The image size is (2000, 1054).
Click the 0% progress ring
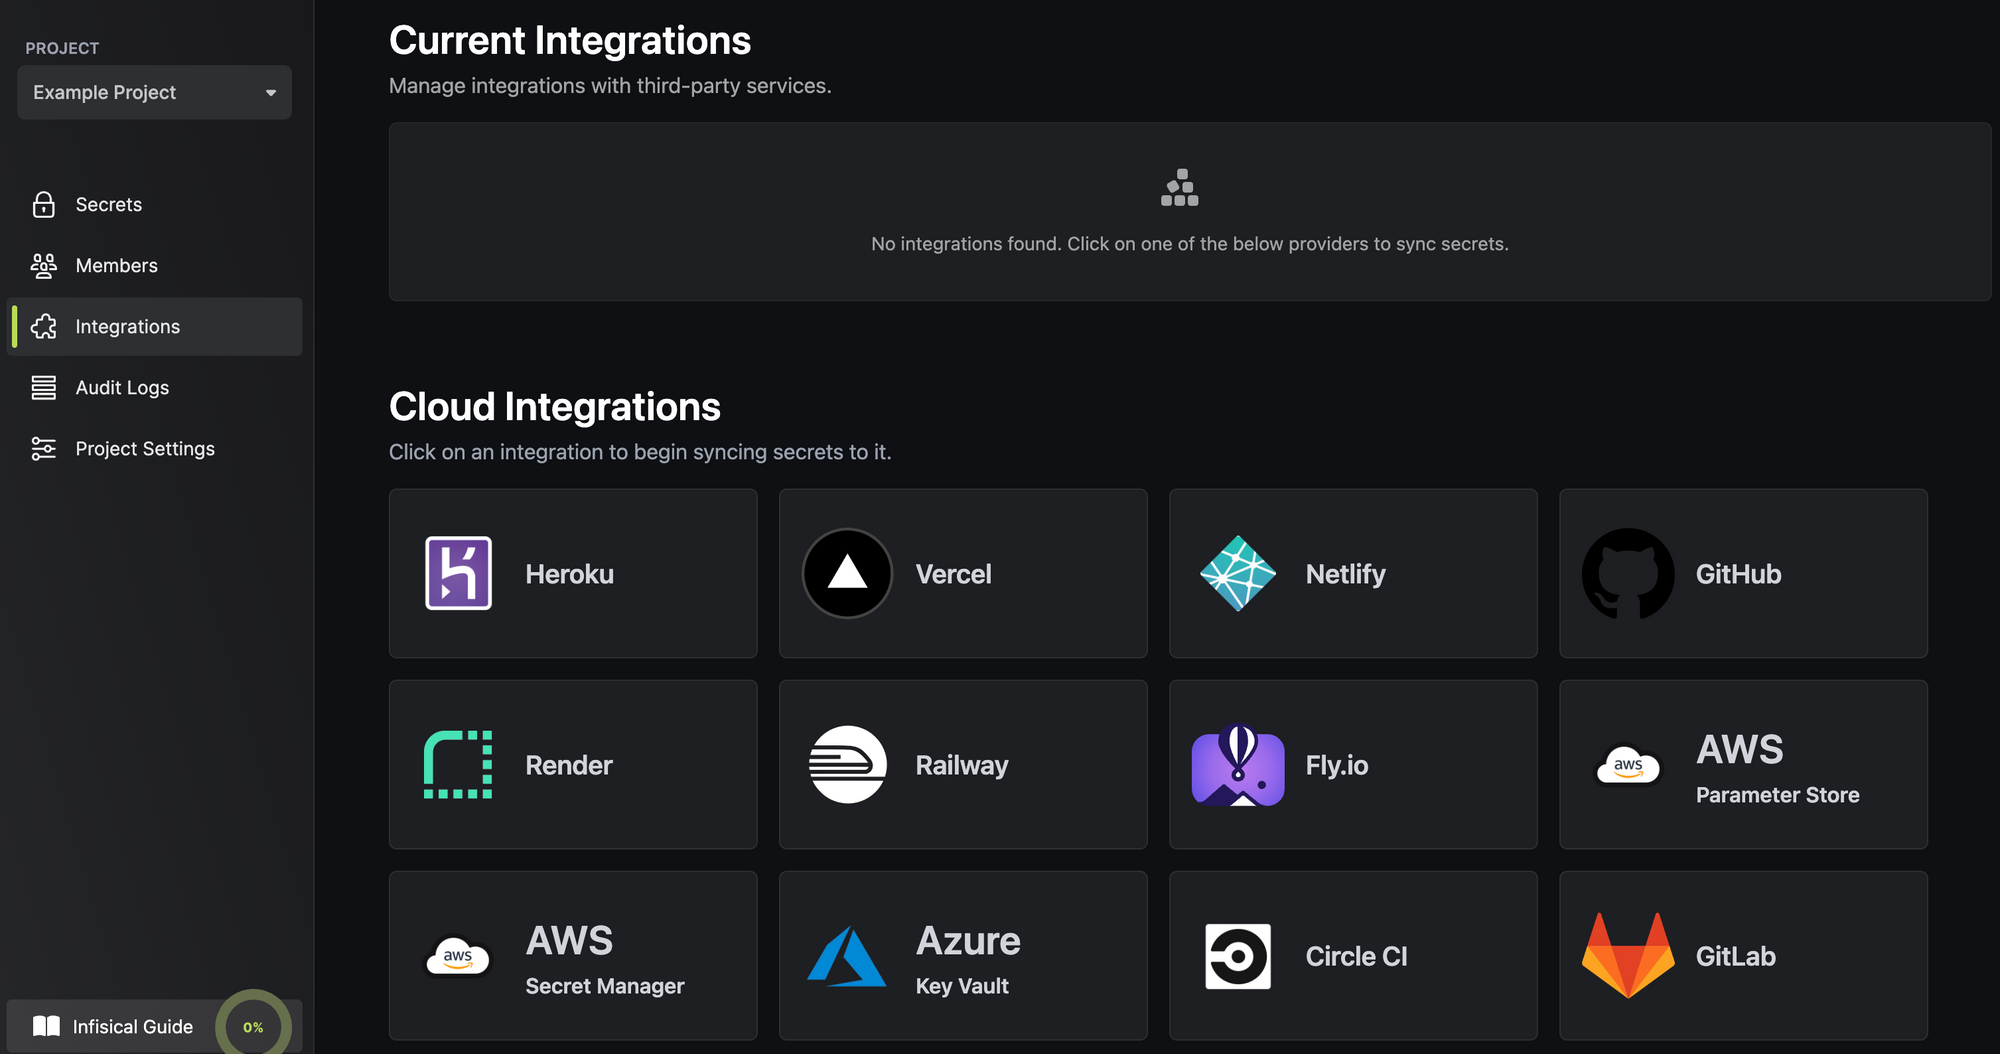[x=253, y=1026]
